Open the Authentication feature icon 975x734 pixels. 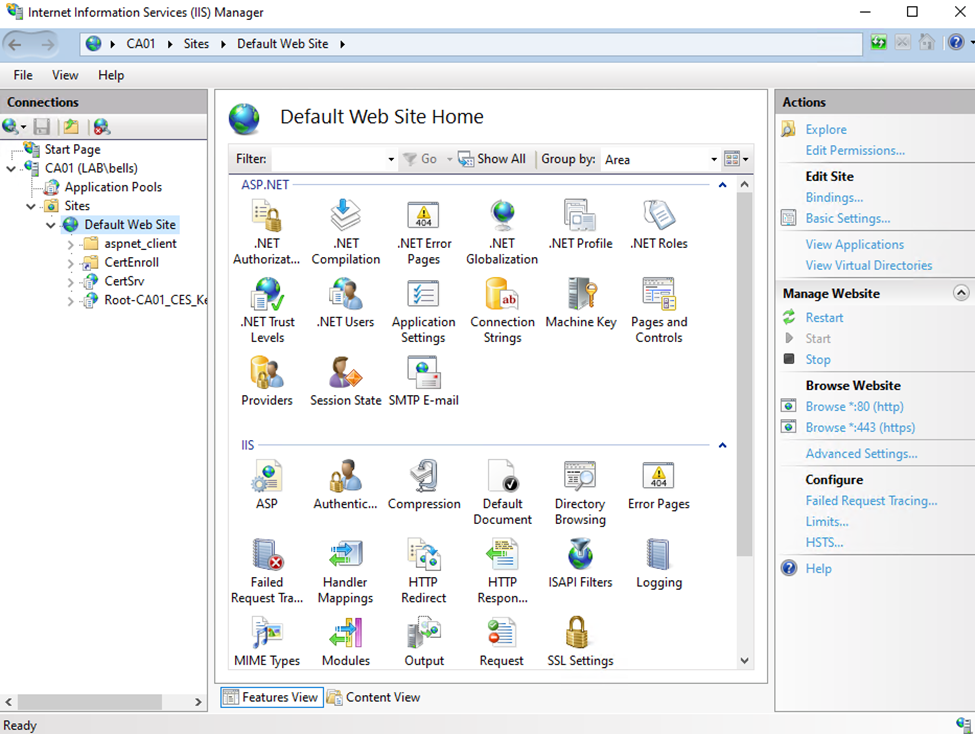click(x=345, y=485)
